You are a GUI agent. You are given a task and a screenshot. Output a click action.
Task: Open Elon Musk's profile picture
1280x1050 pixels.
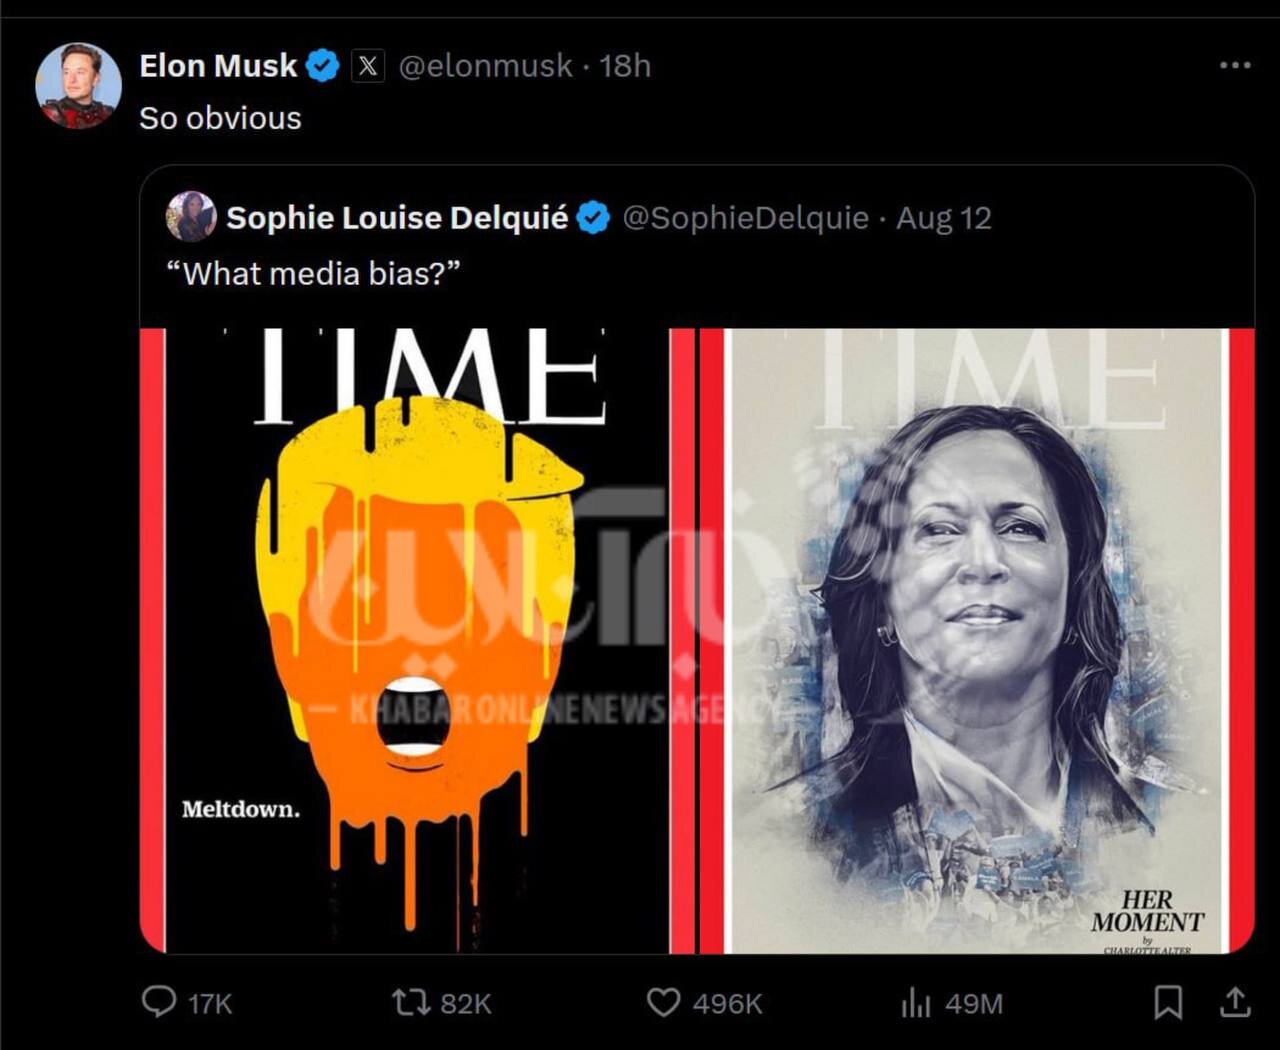78,86
